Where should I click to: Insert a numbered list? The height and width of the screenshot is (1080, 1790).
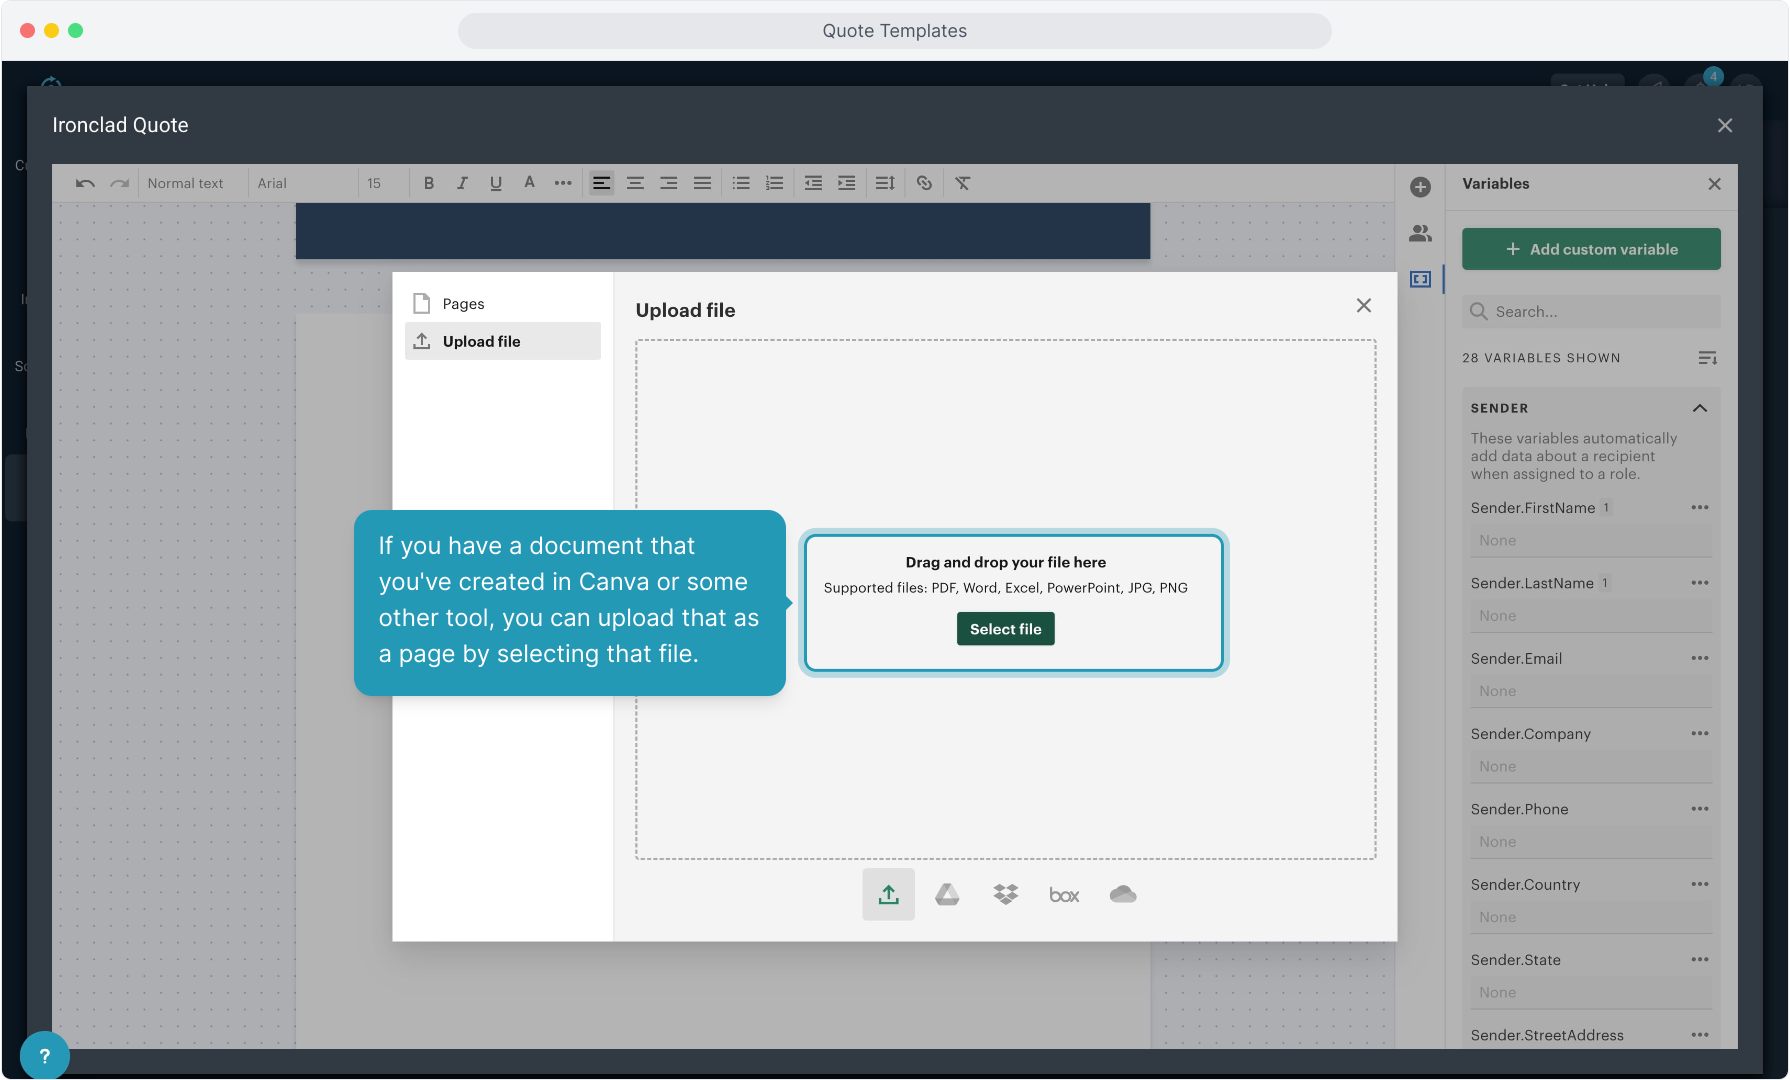[x=775, y=183]
